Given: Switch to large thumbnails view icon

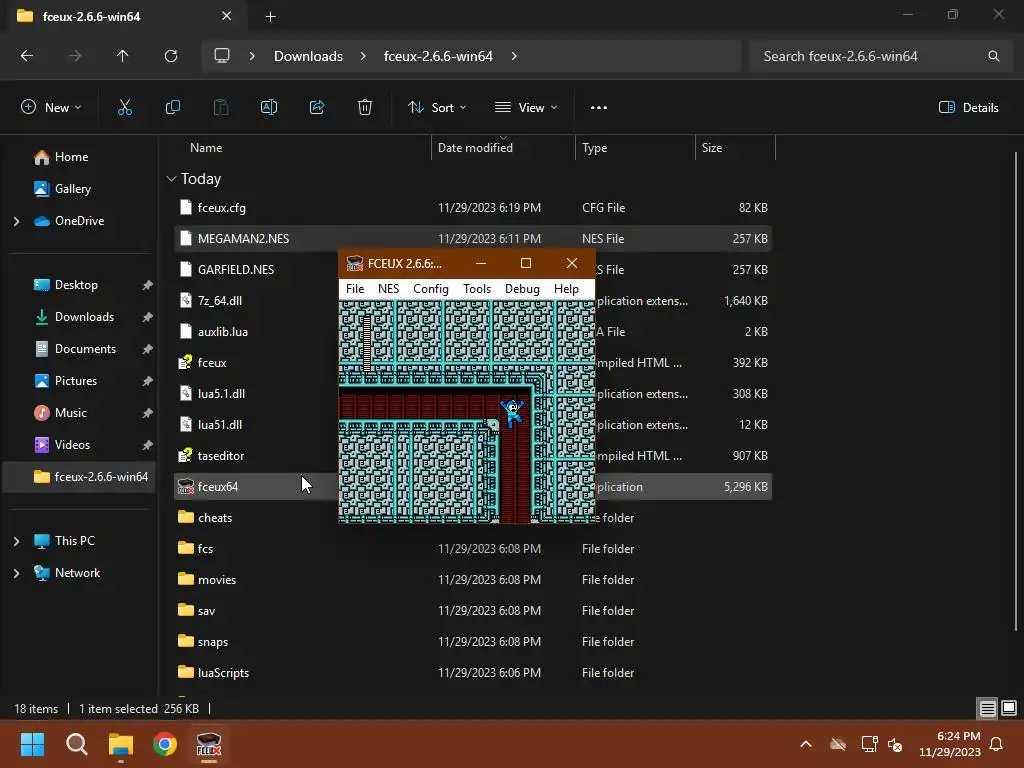Looking at the screenshot, I should click(x=1009, y=708).
